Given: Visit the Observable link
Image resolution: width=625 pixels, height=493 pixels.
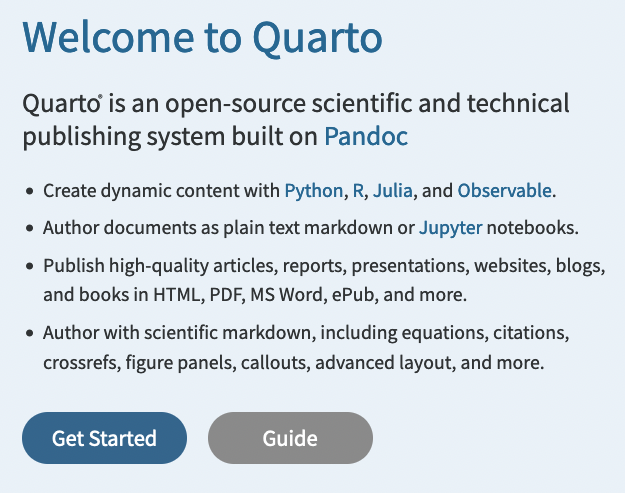Looking at the screenshot, I should [x=504, y=190].
